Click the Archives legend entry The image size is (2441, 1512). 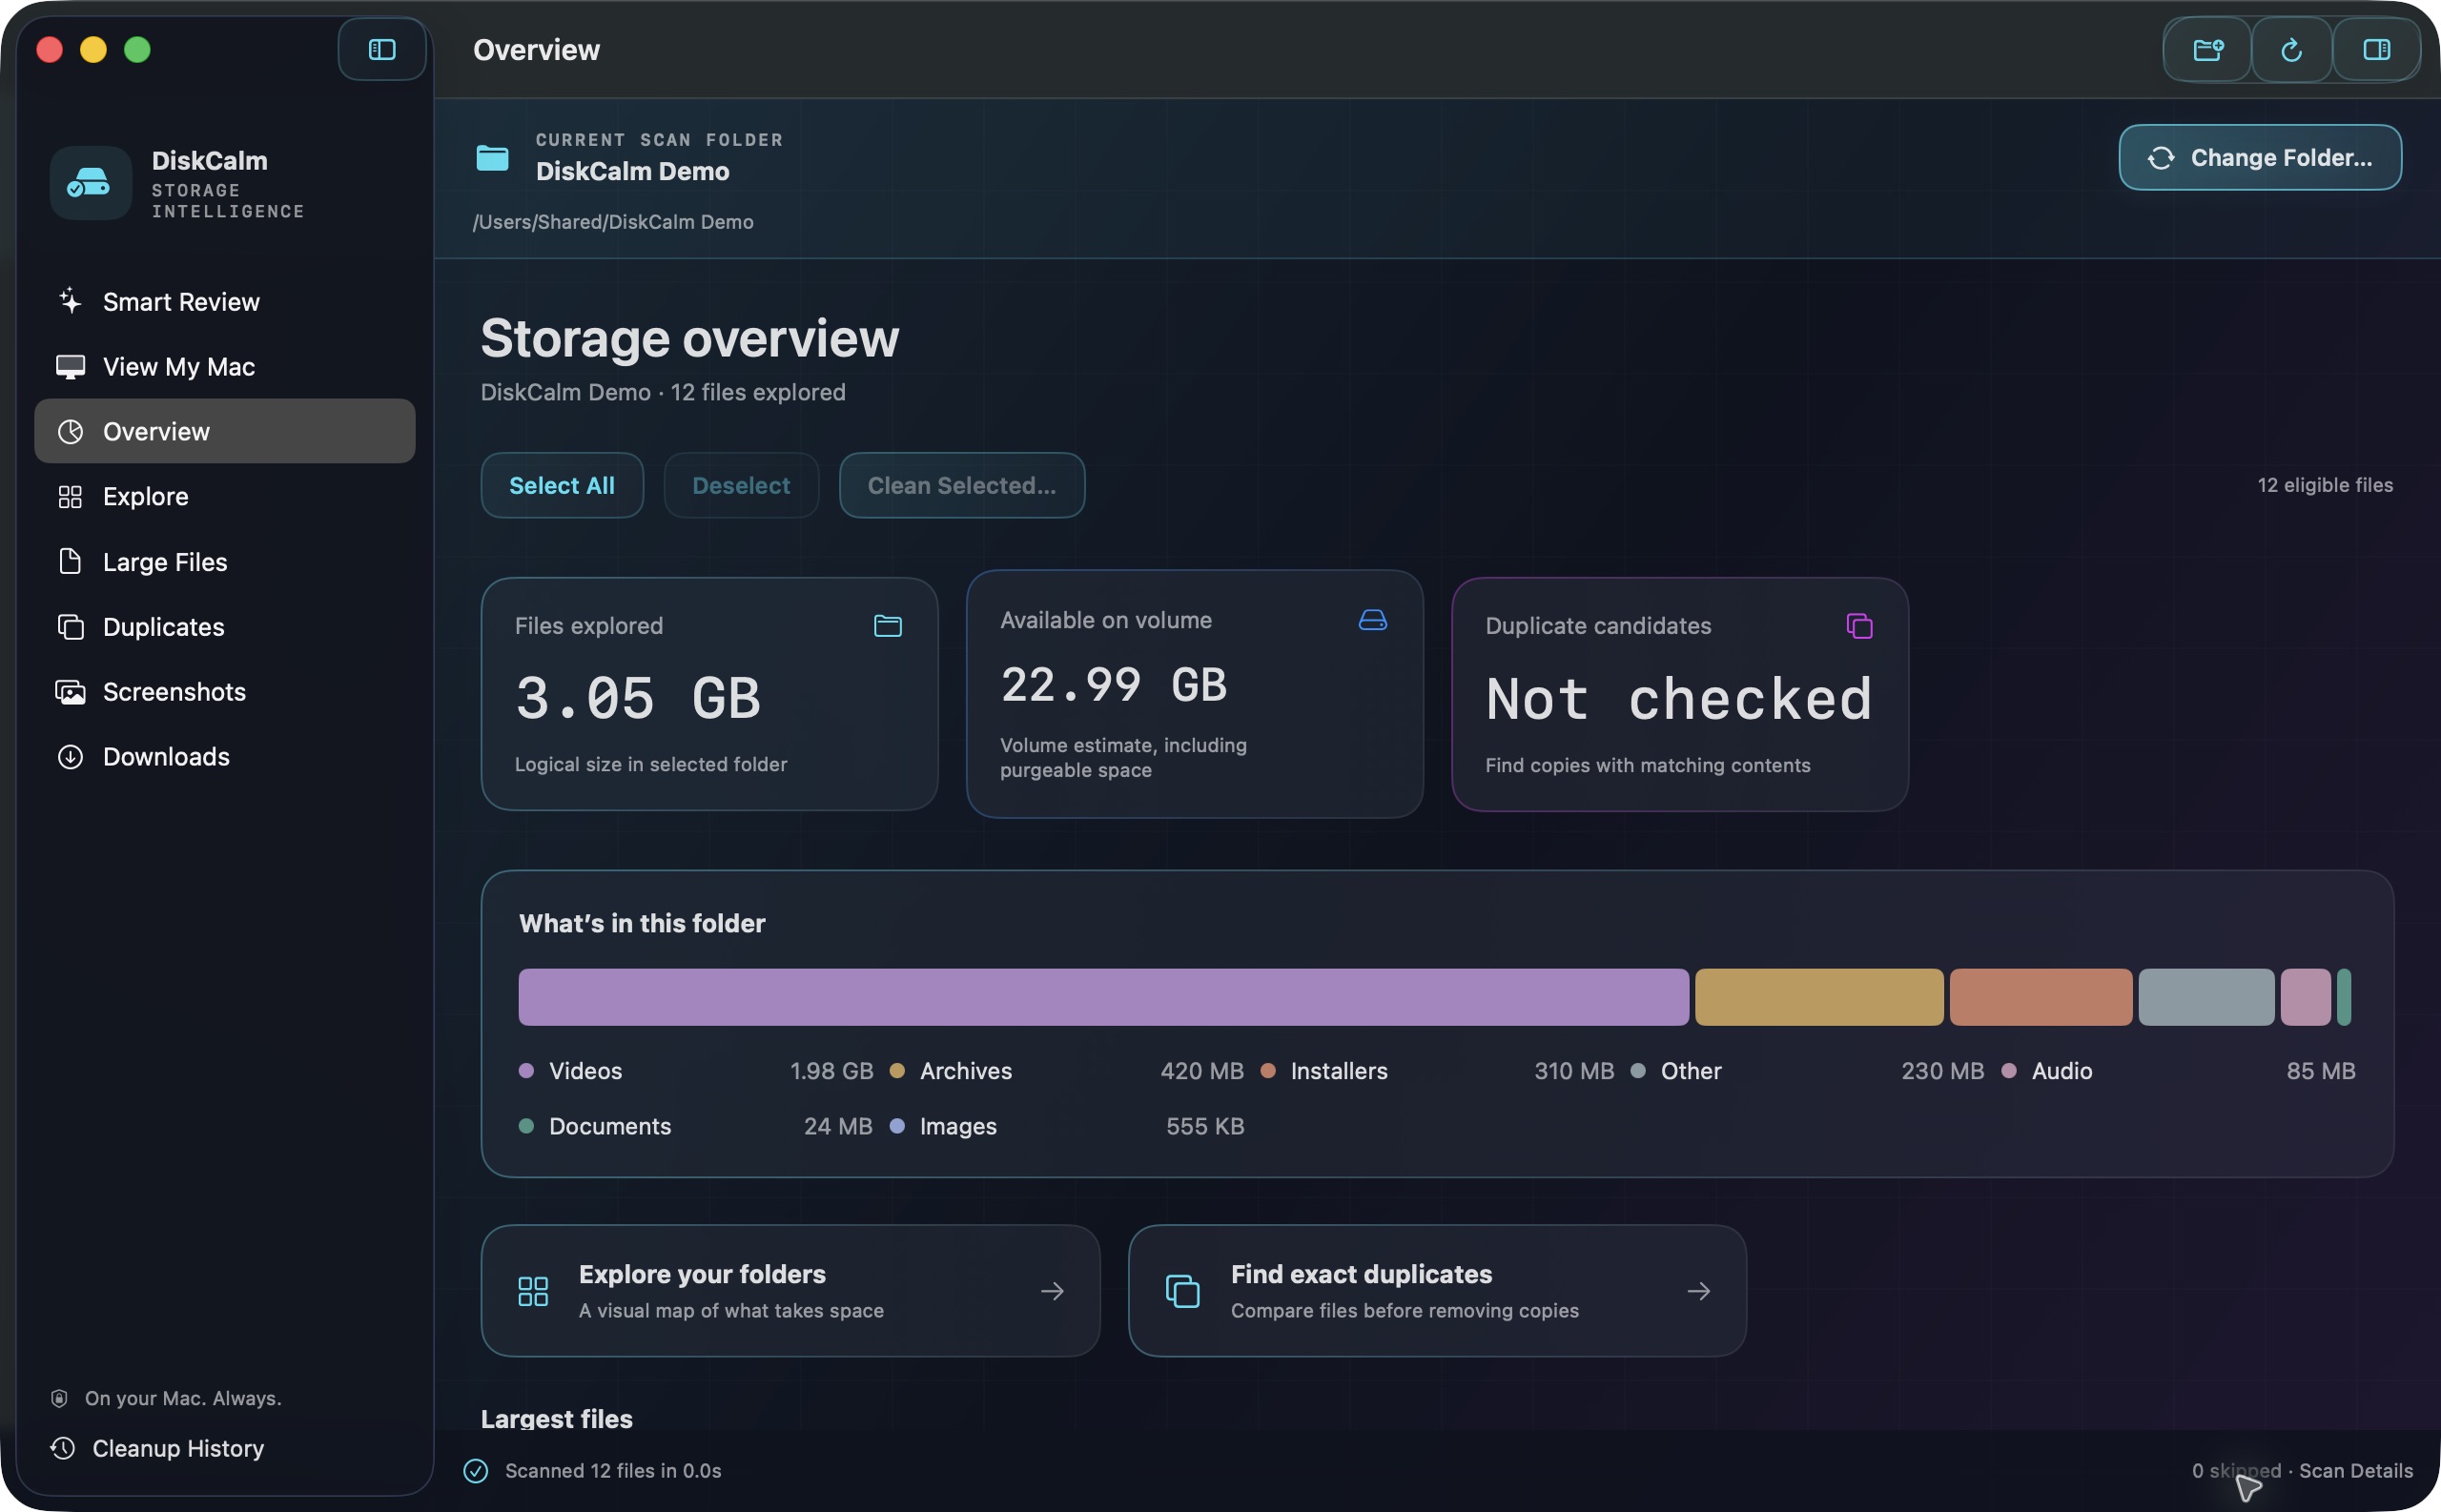pyautogui.click(x=1066, y=1070)
